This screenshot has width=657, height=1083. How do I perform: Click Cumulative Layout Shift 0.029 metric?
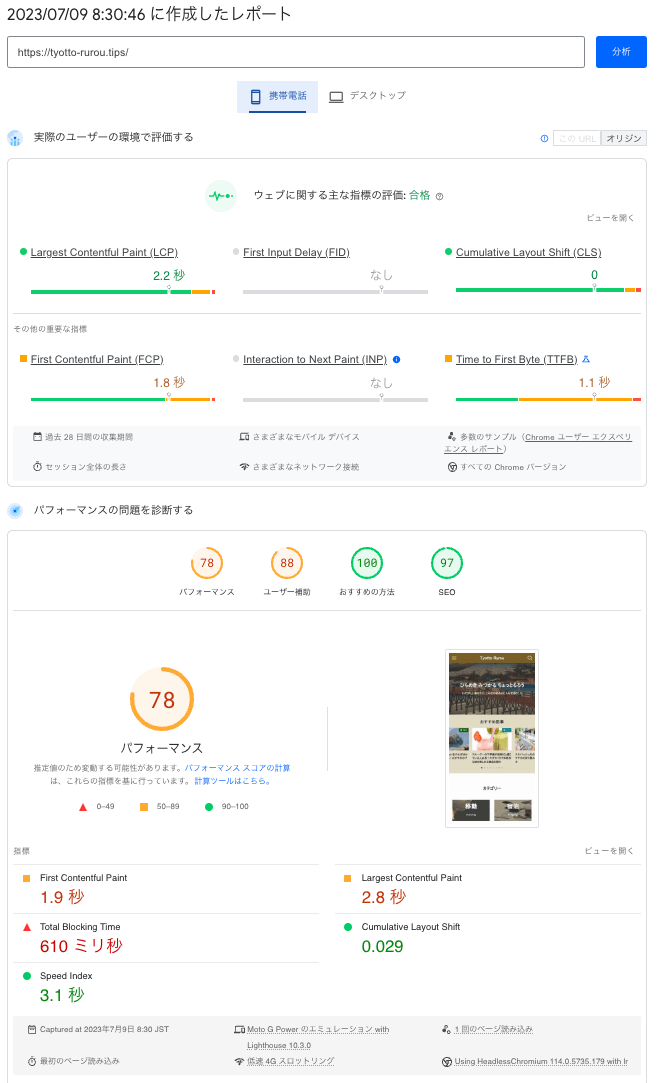[488, 938]
